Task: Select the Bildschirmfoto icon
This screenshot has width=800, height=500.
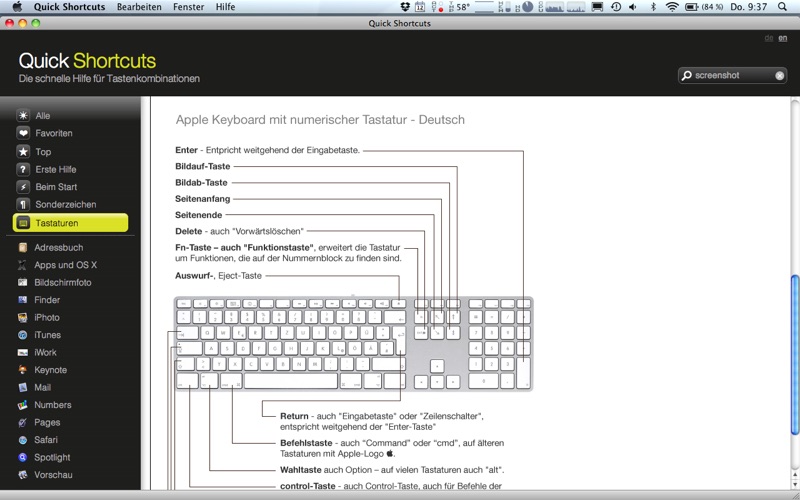Action: point(22,282)
